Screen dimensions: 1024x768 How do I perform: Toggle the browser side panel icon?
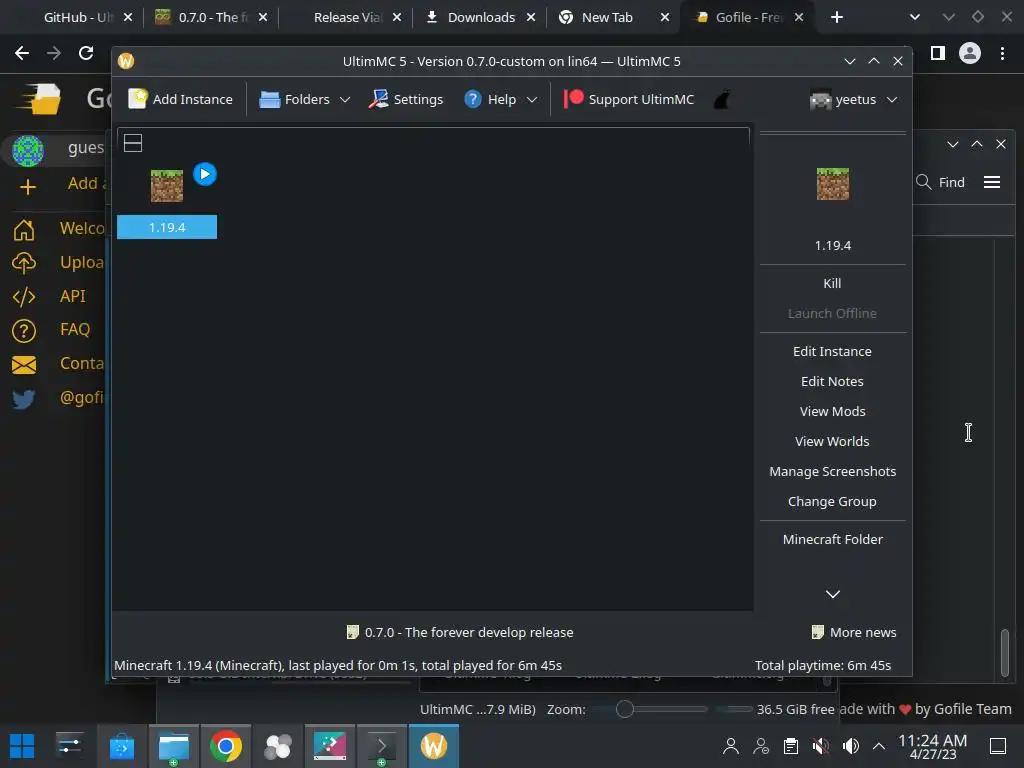tap(937, 53)
